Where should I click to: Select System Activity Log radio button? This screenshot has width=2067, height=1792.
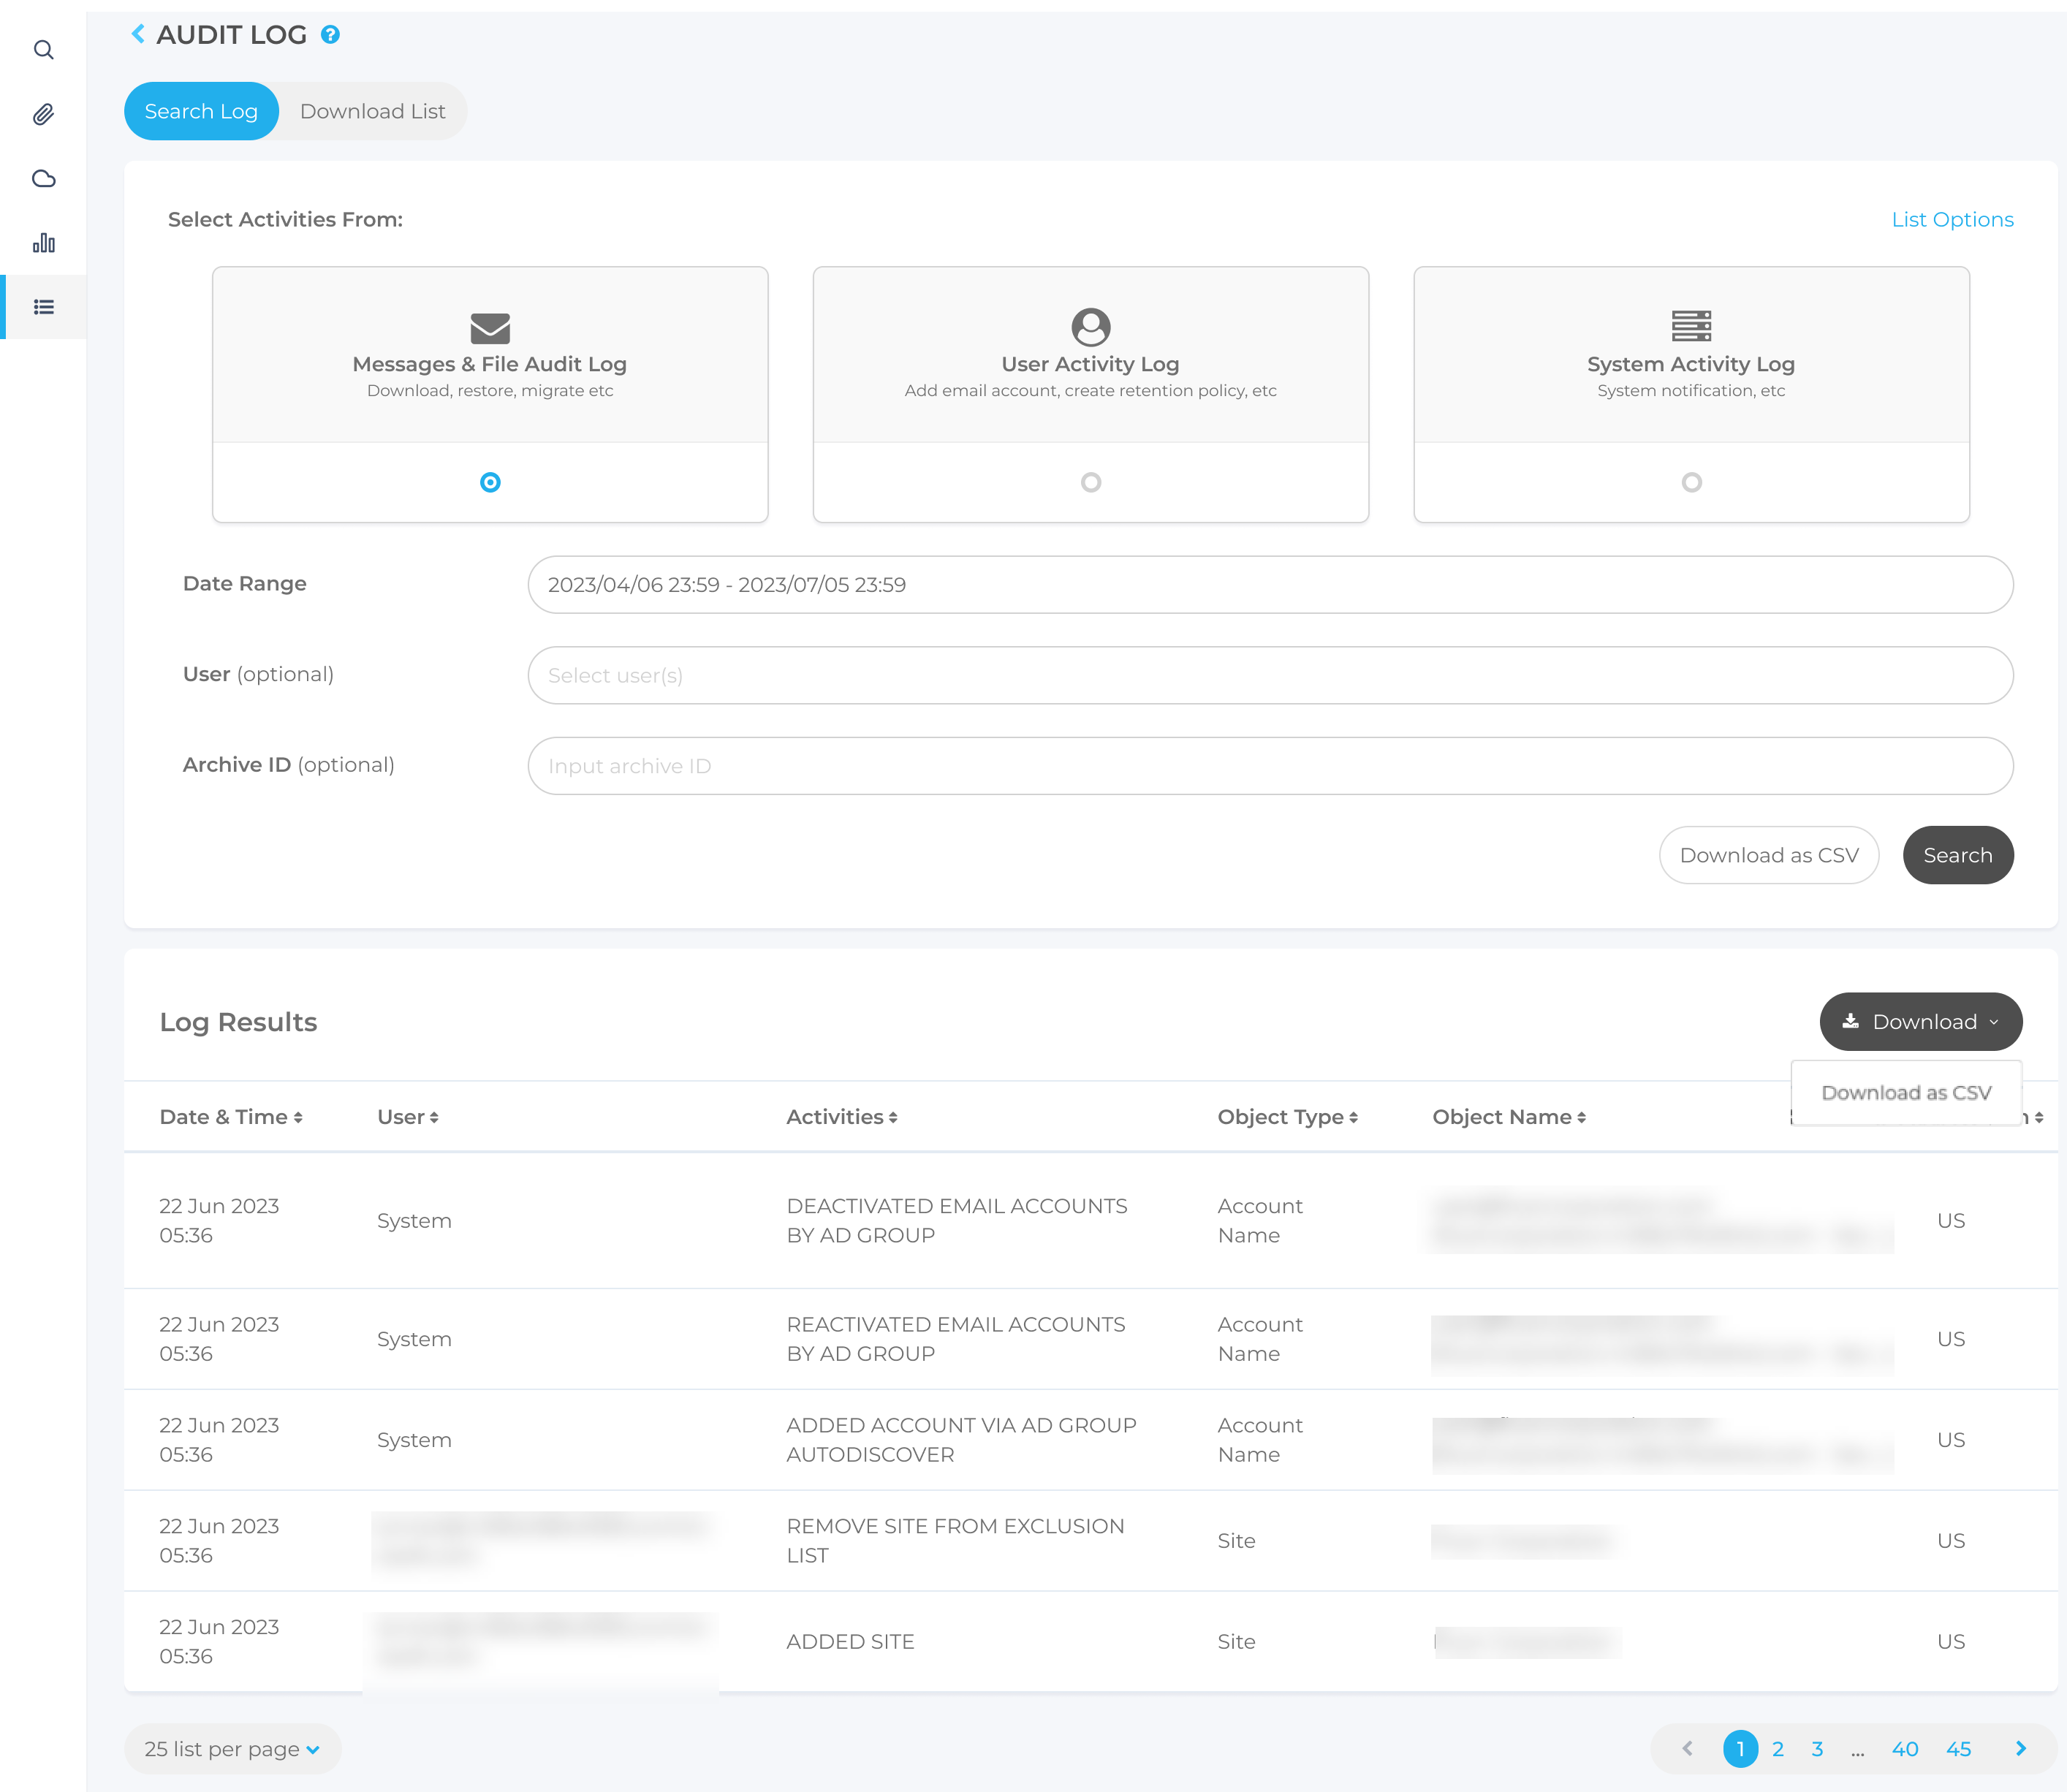click(1691, 482)
